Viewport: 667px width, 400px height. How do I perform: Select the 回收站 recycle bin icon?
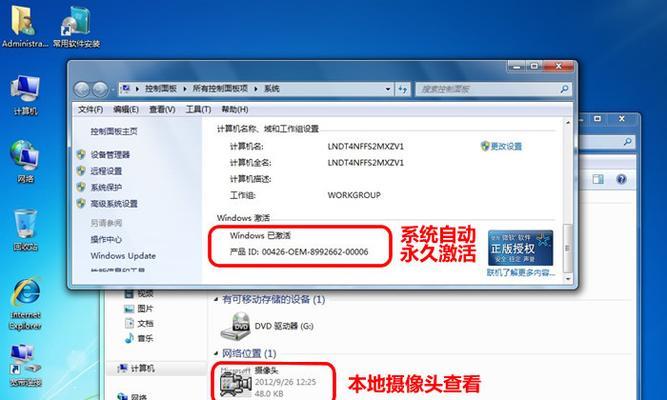click(25, 230)
